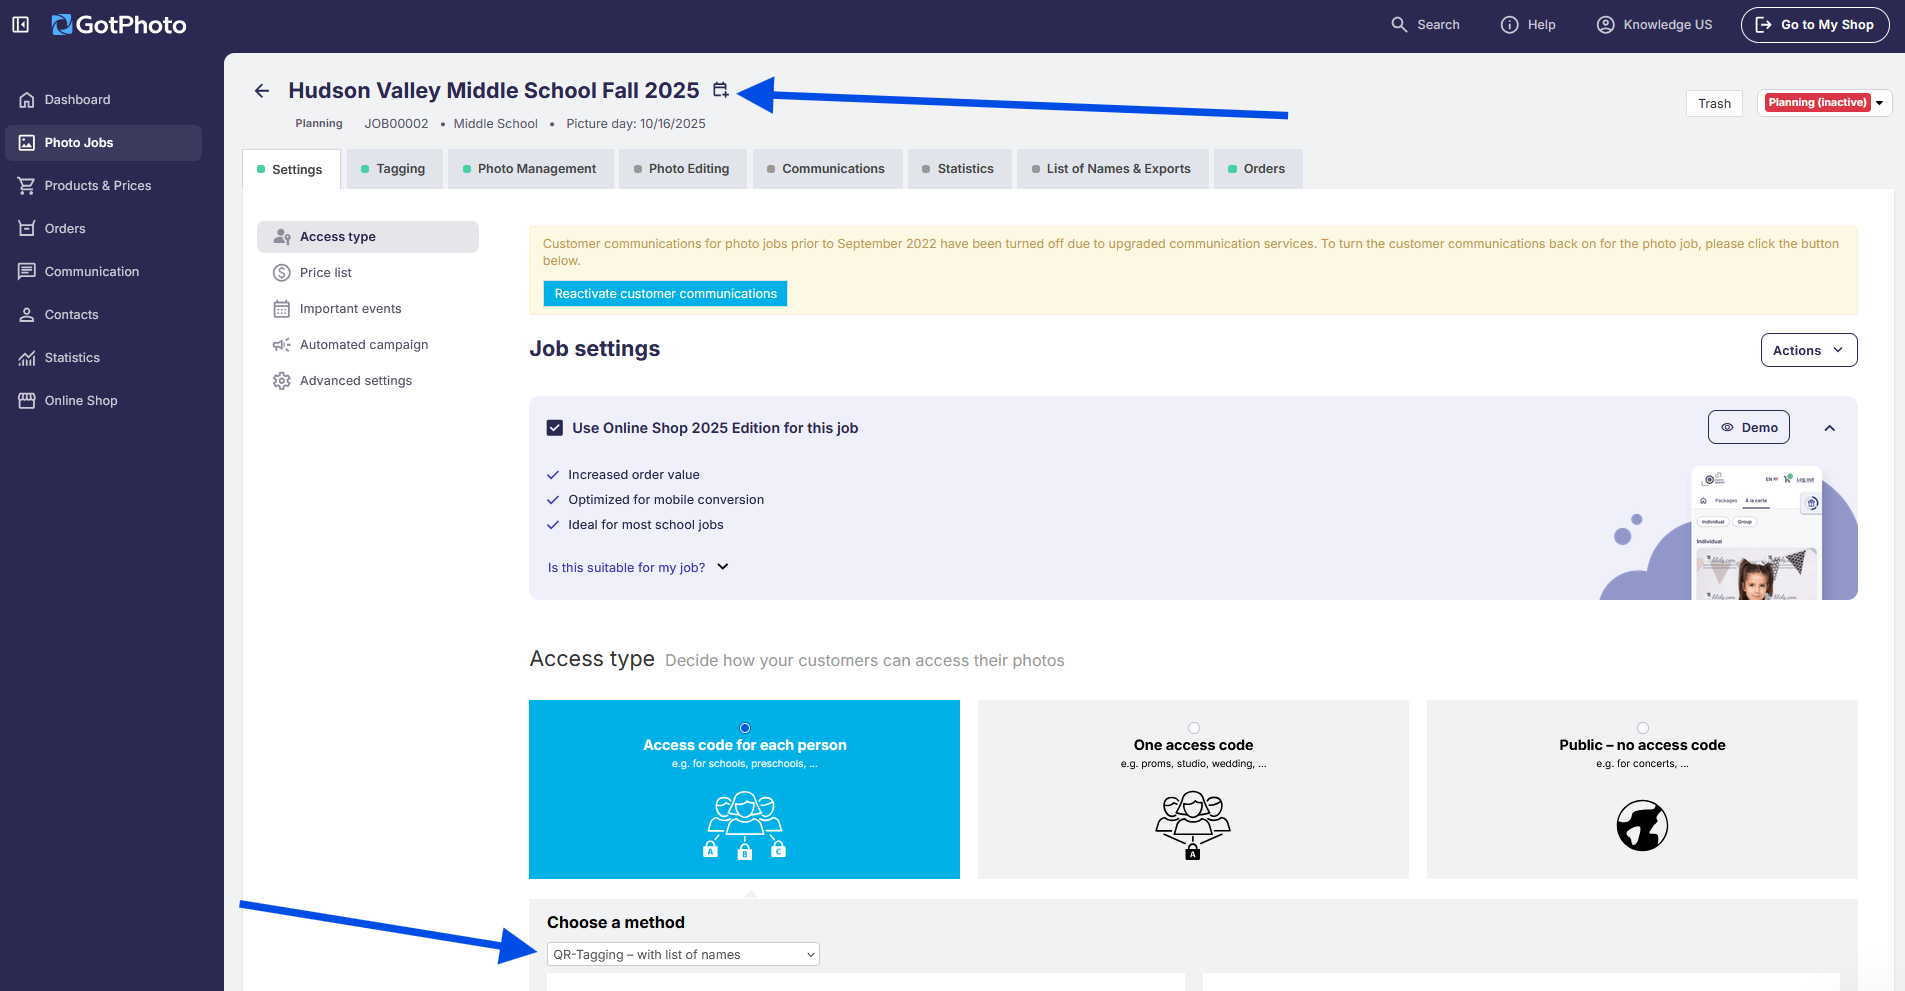
Task: Open List of Names & Exports tab
Action: click(x=1112, y=169)
